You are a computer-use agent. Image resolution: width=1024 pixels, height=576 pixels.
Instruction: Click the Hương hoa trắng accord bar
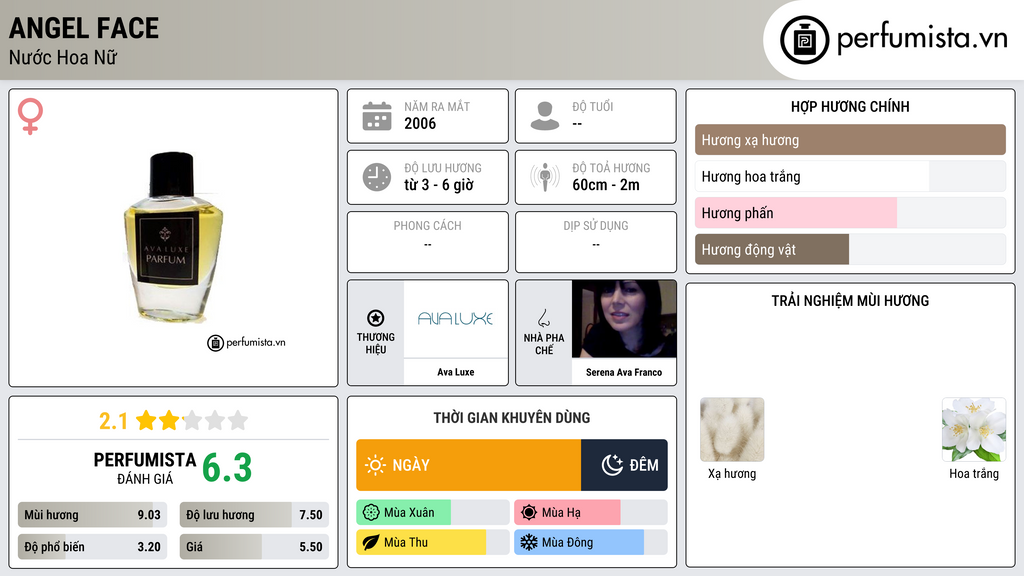pos(850,176)
